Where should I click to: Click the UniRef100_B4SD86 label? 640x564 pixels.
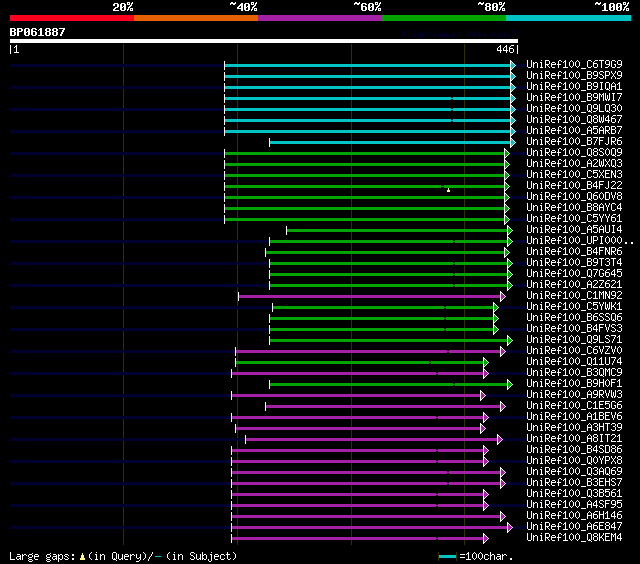[x=574, y=450]
